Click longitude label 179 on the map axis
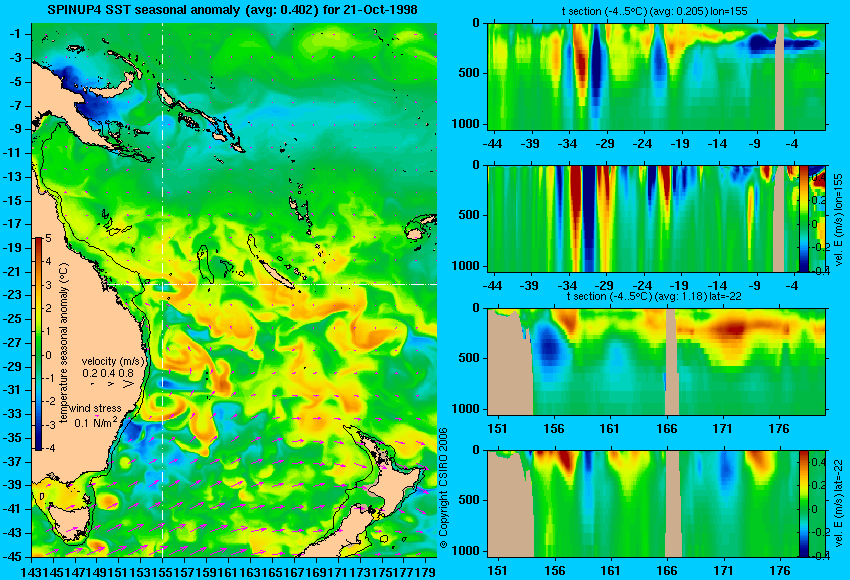The width and height of the screenshot is (850, 580). coord(426,571)
